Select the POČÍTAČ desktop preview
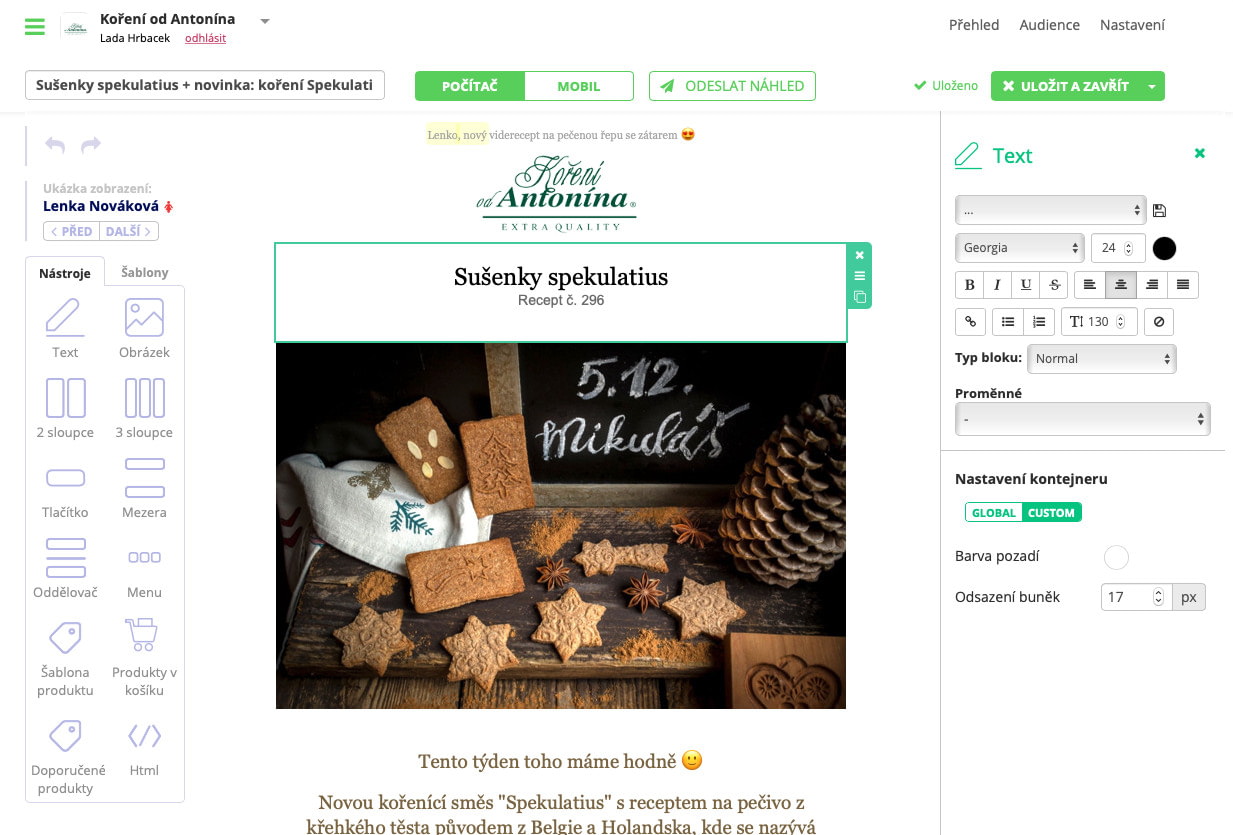 point(470,86)
